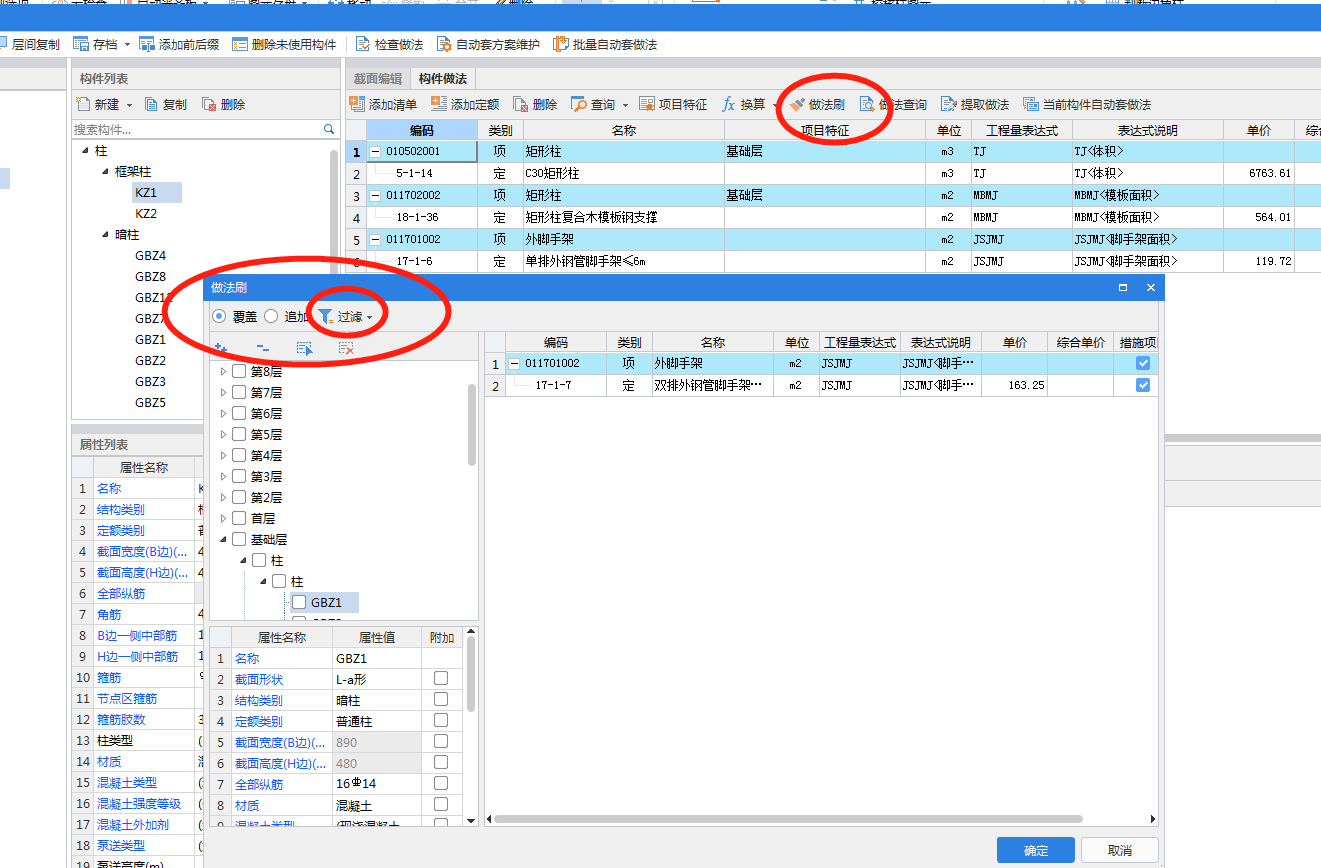Screen dimensions: 1321x868
Task: Collapse the 框架柱 node in 构件列表
Action: pos(106,171)
